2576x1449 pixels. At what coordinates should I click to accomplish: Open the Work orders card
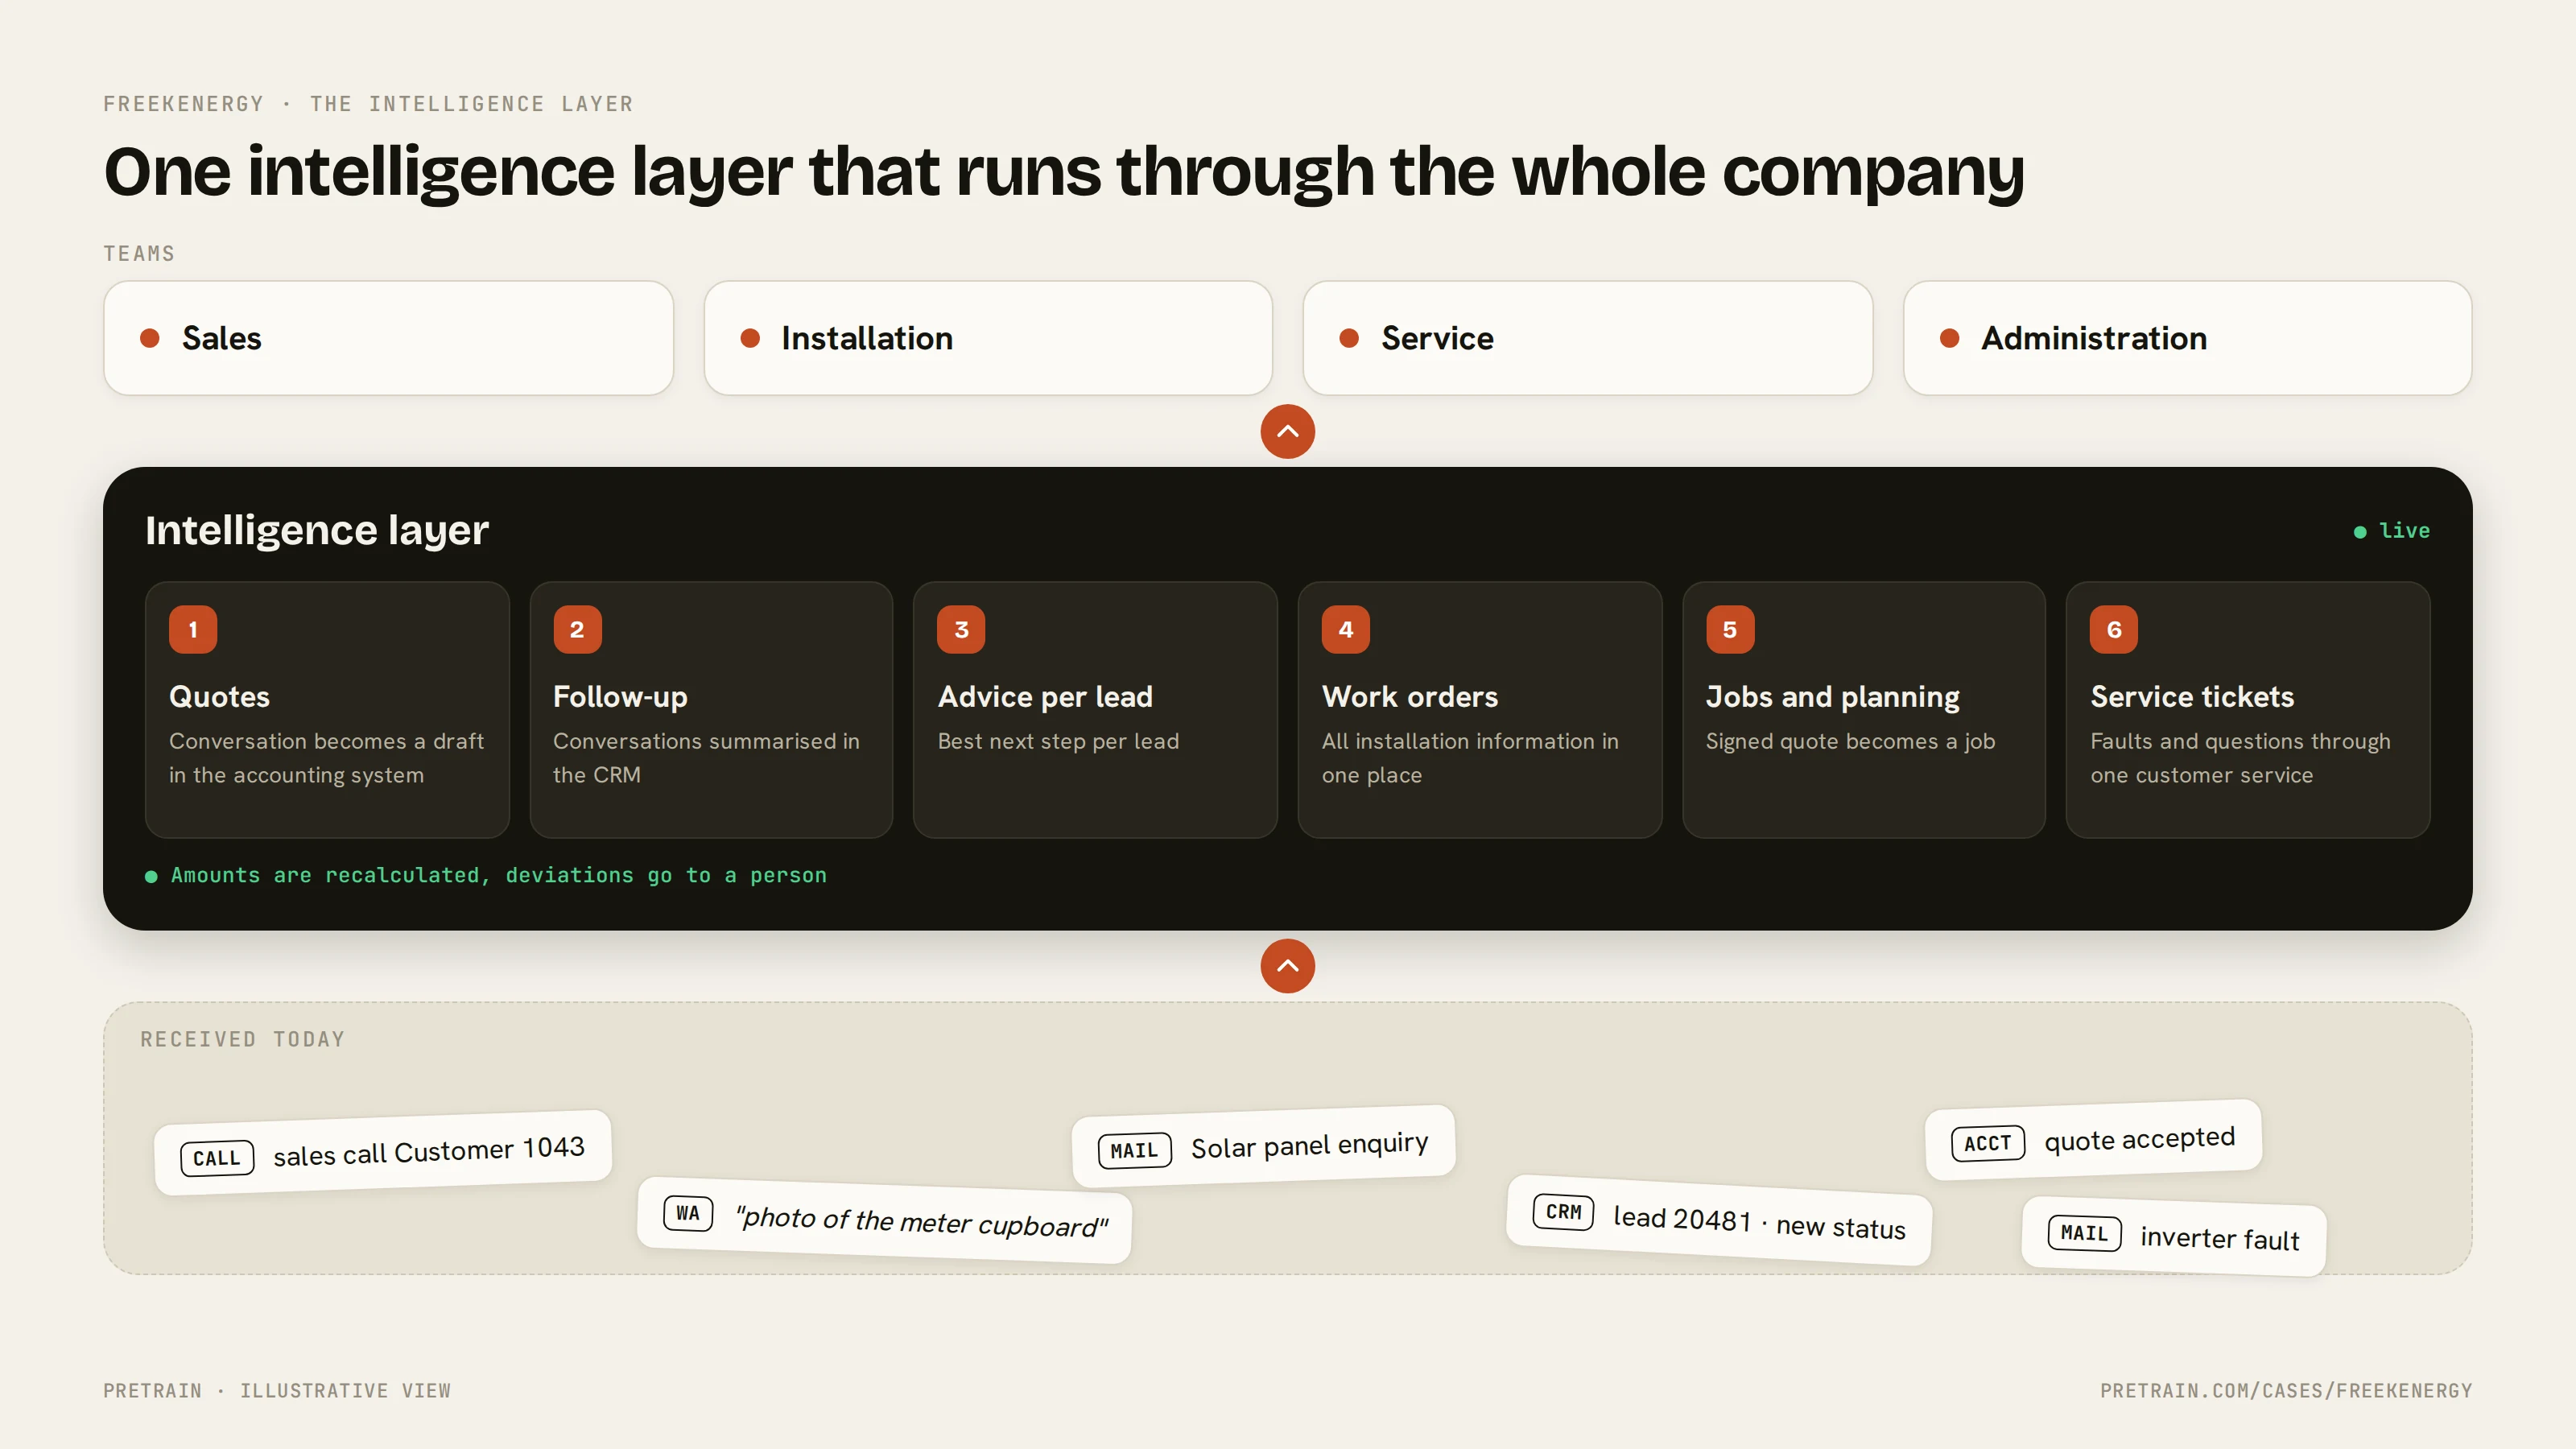click(x=1480, y=710)
